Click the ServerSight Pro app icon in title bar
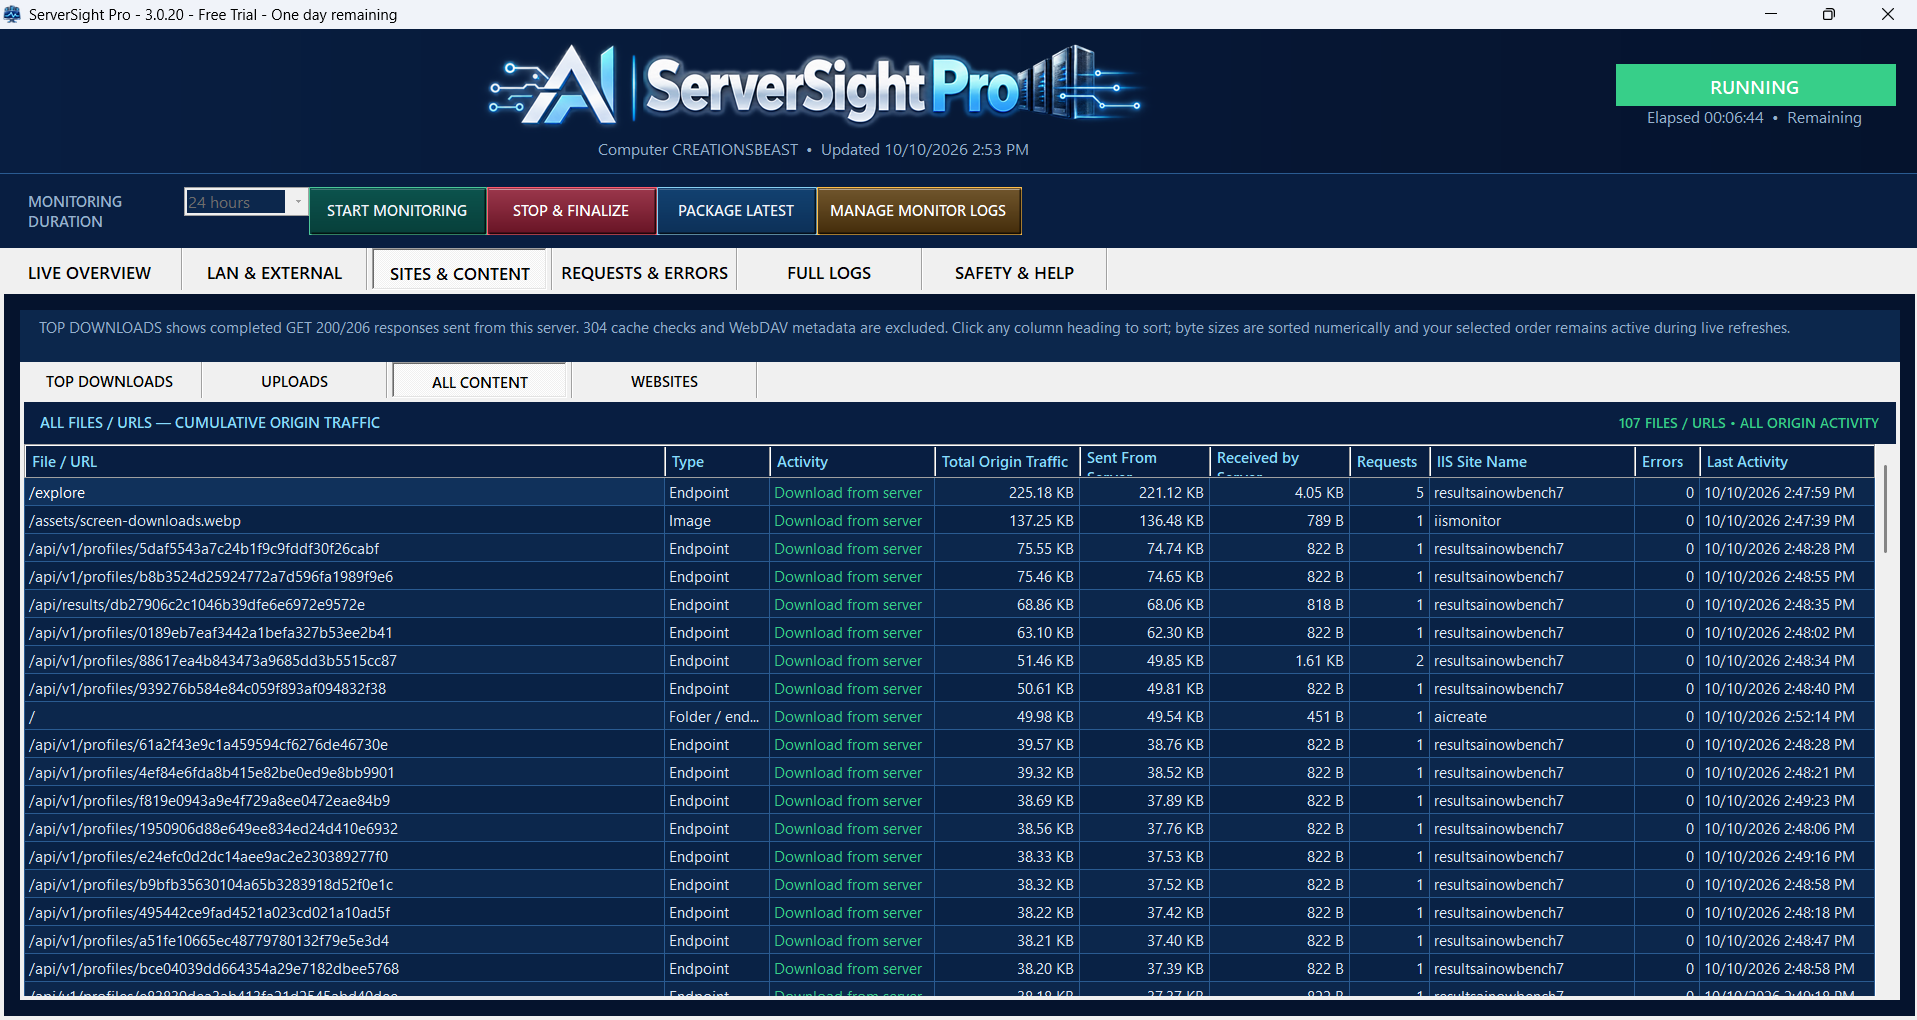Viewport: 1917px width, 1020px height. click(12, 14)
